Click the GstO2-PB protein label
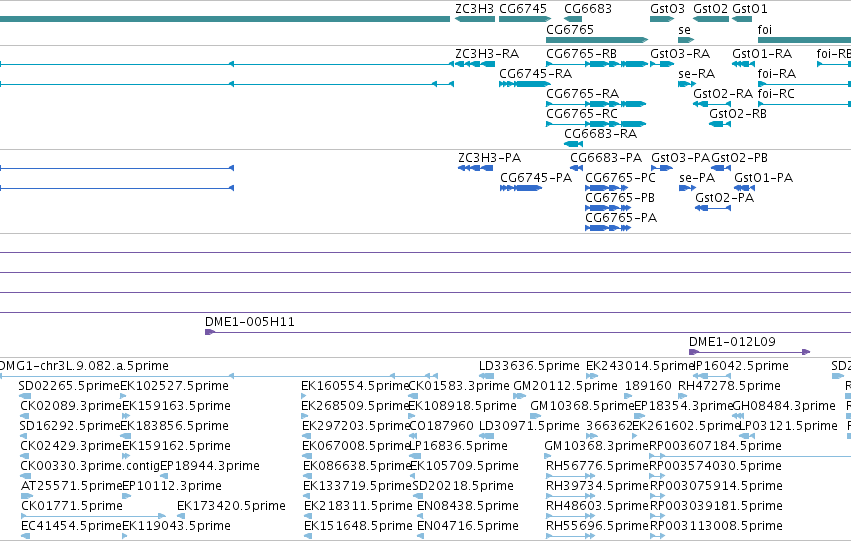Image resolution: width=851 pixels, height=541 pixels. (x=739, y=158)
